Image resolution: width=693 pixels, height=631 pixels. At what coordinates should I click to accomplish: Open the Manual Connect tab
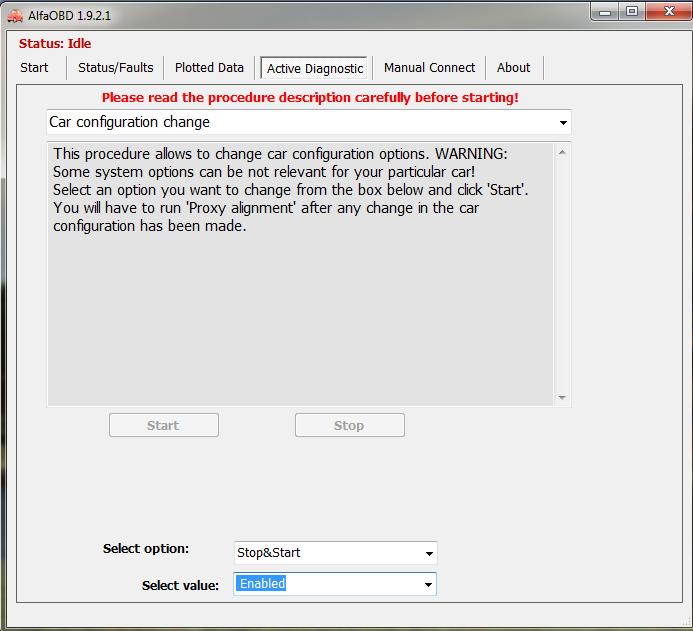(429, 68)
